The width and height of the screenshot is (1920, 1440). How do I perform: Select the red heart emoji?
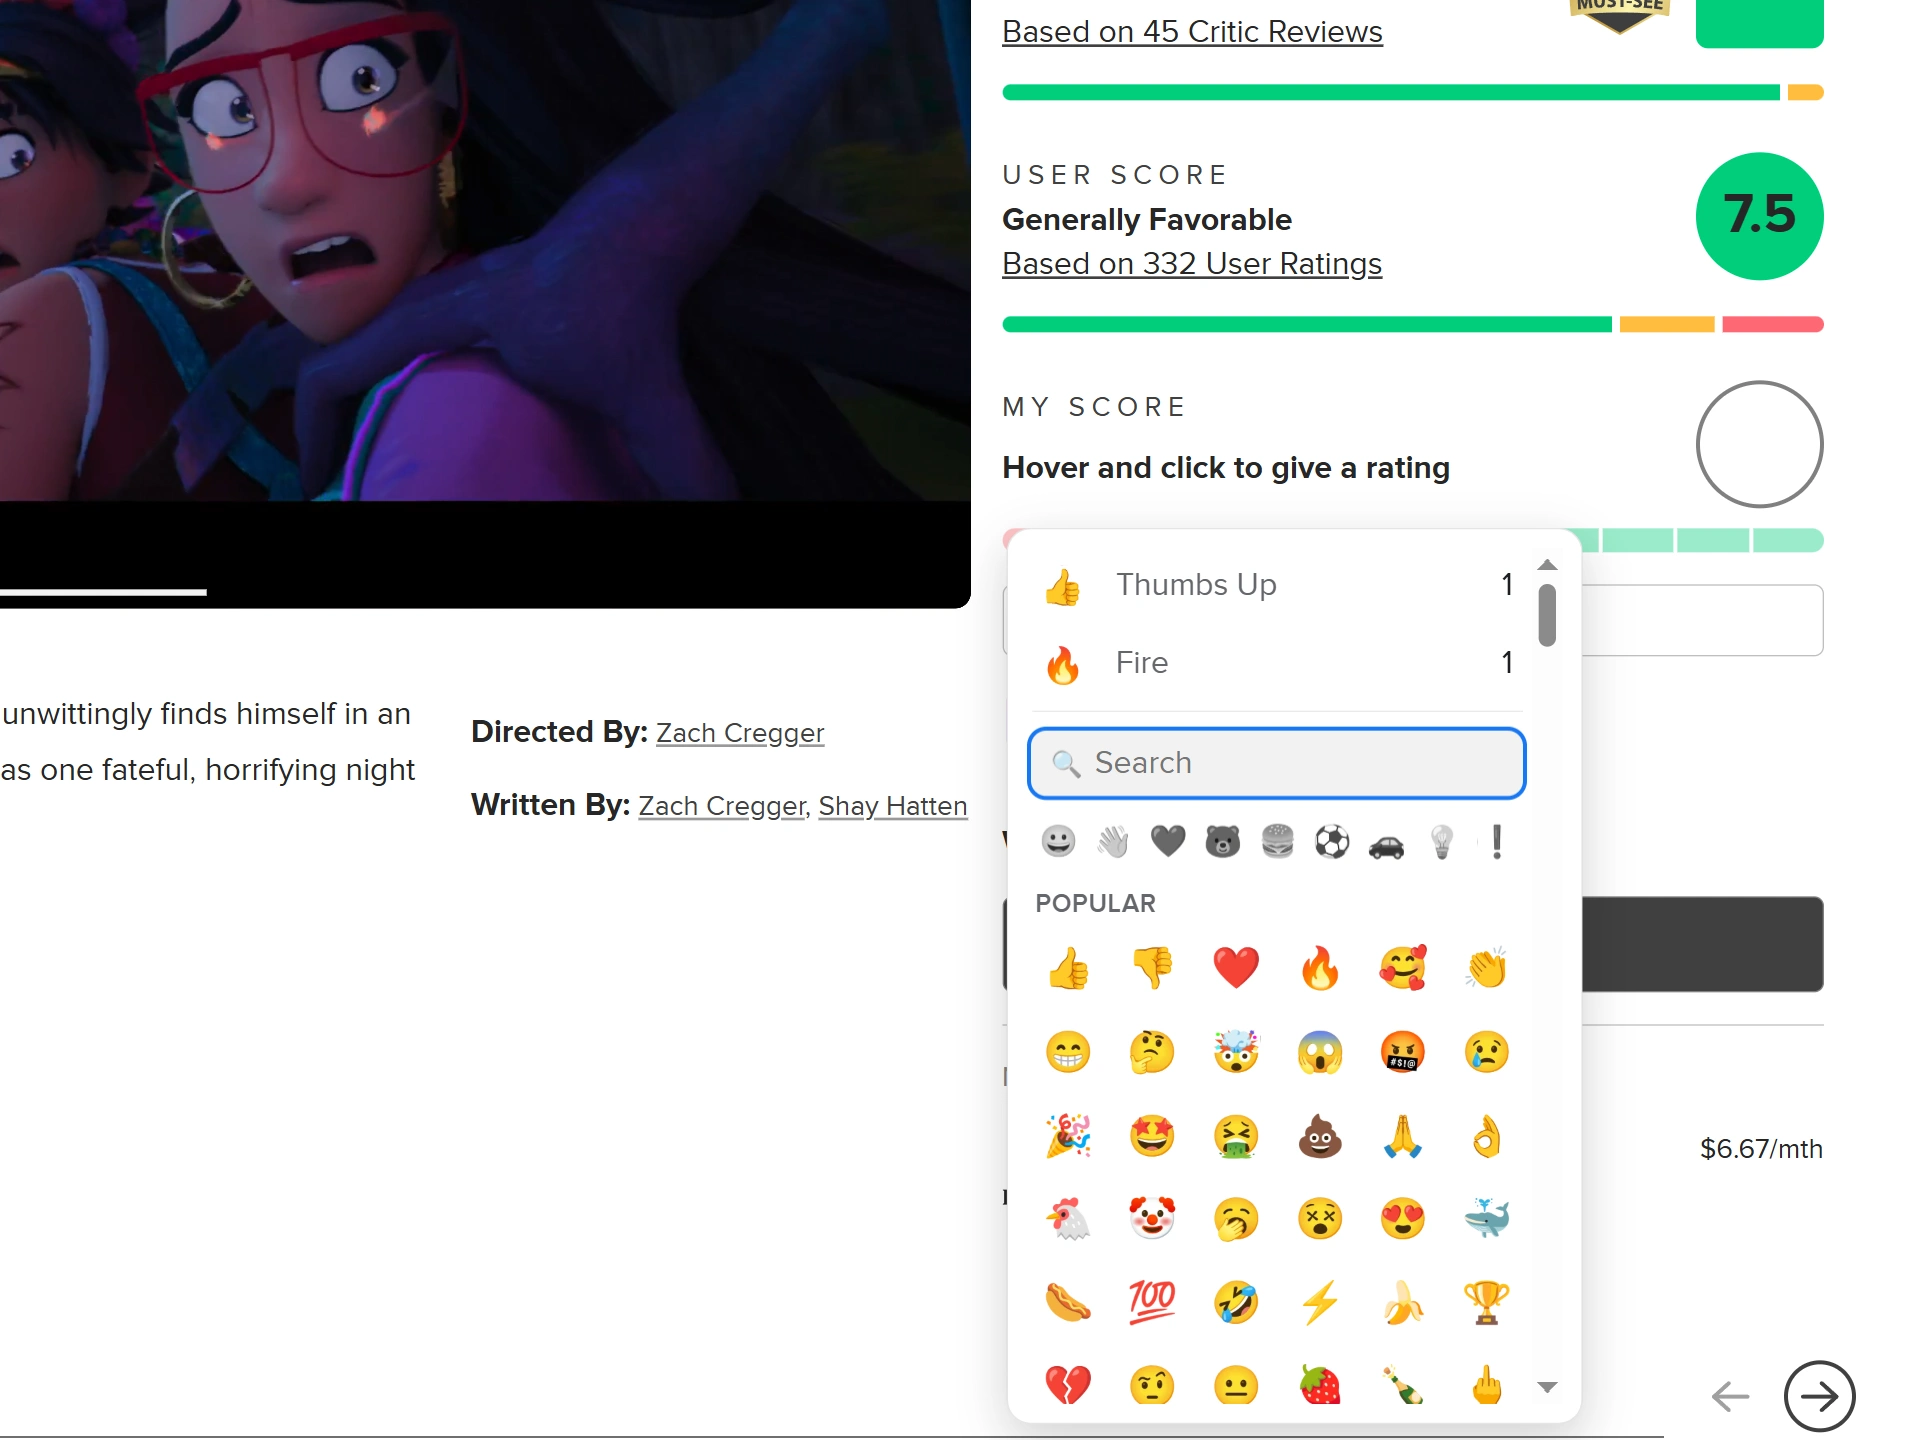(x=1236, y=968)
